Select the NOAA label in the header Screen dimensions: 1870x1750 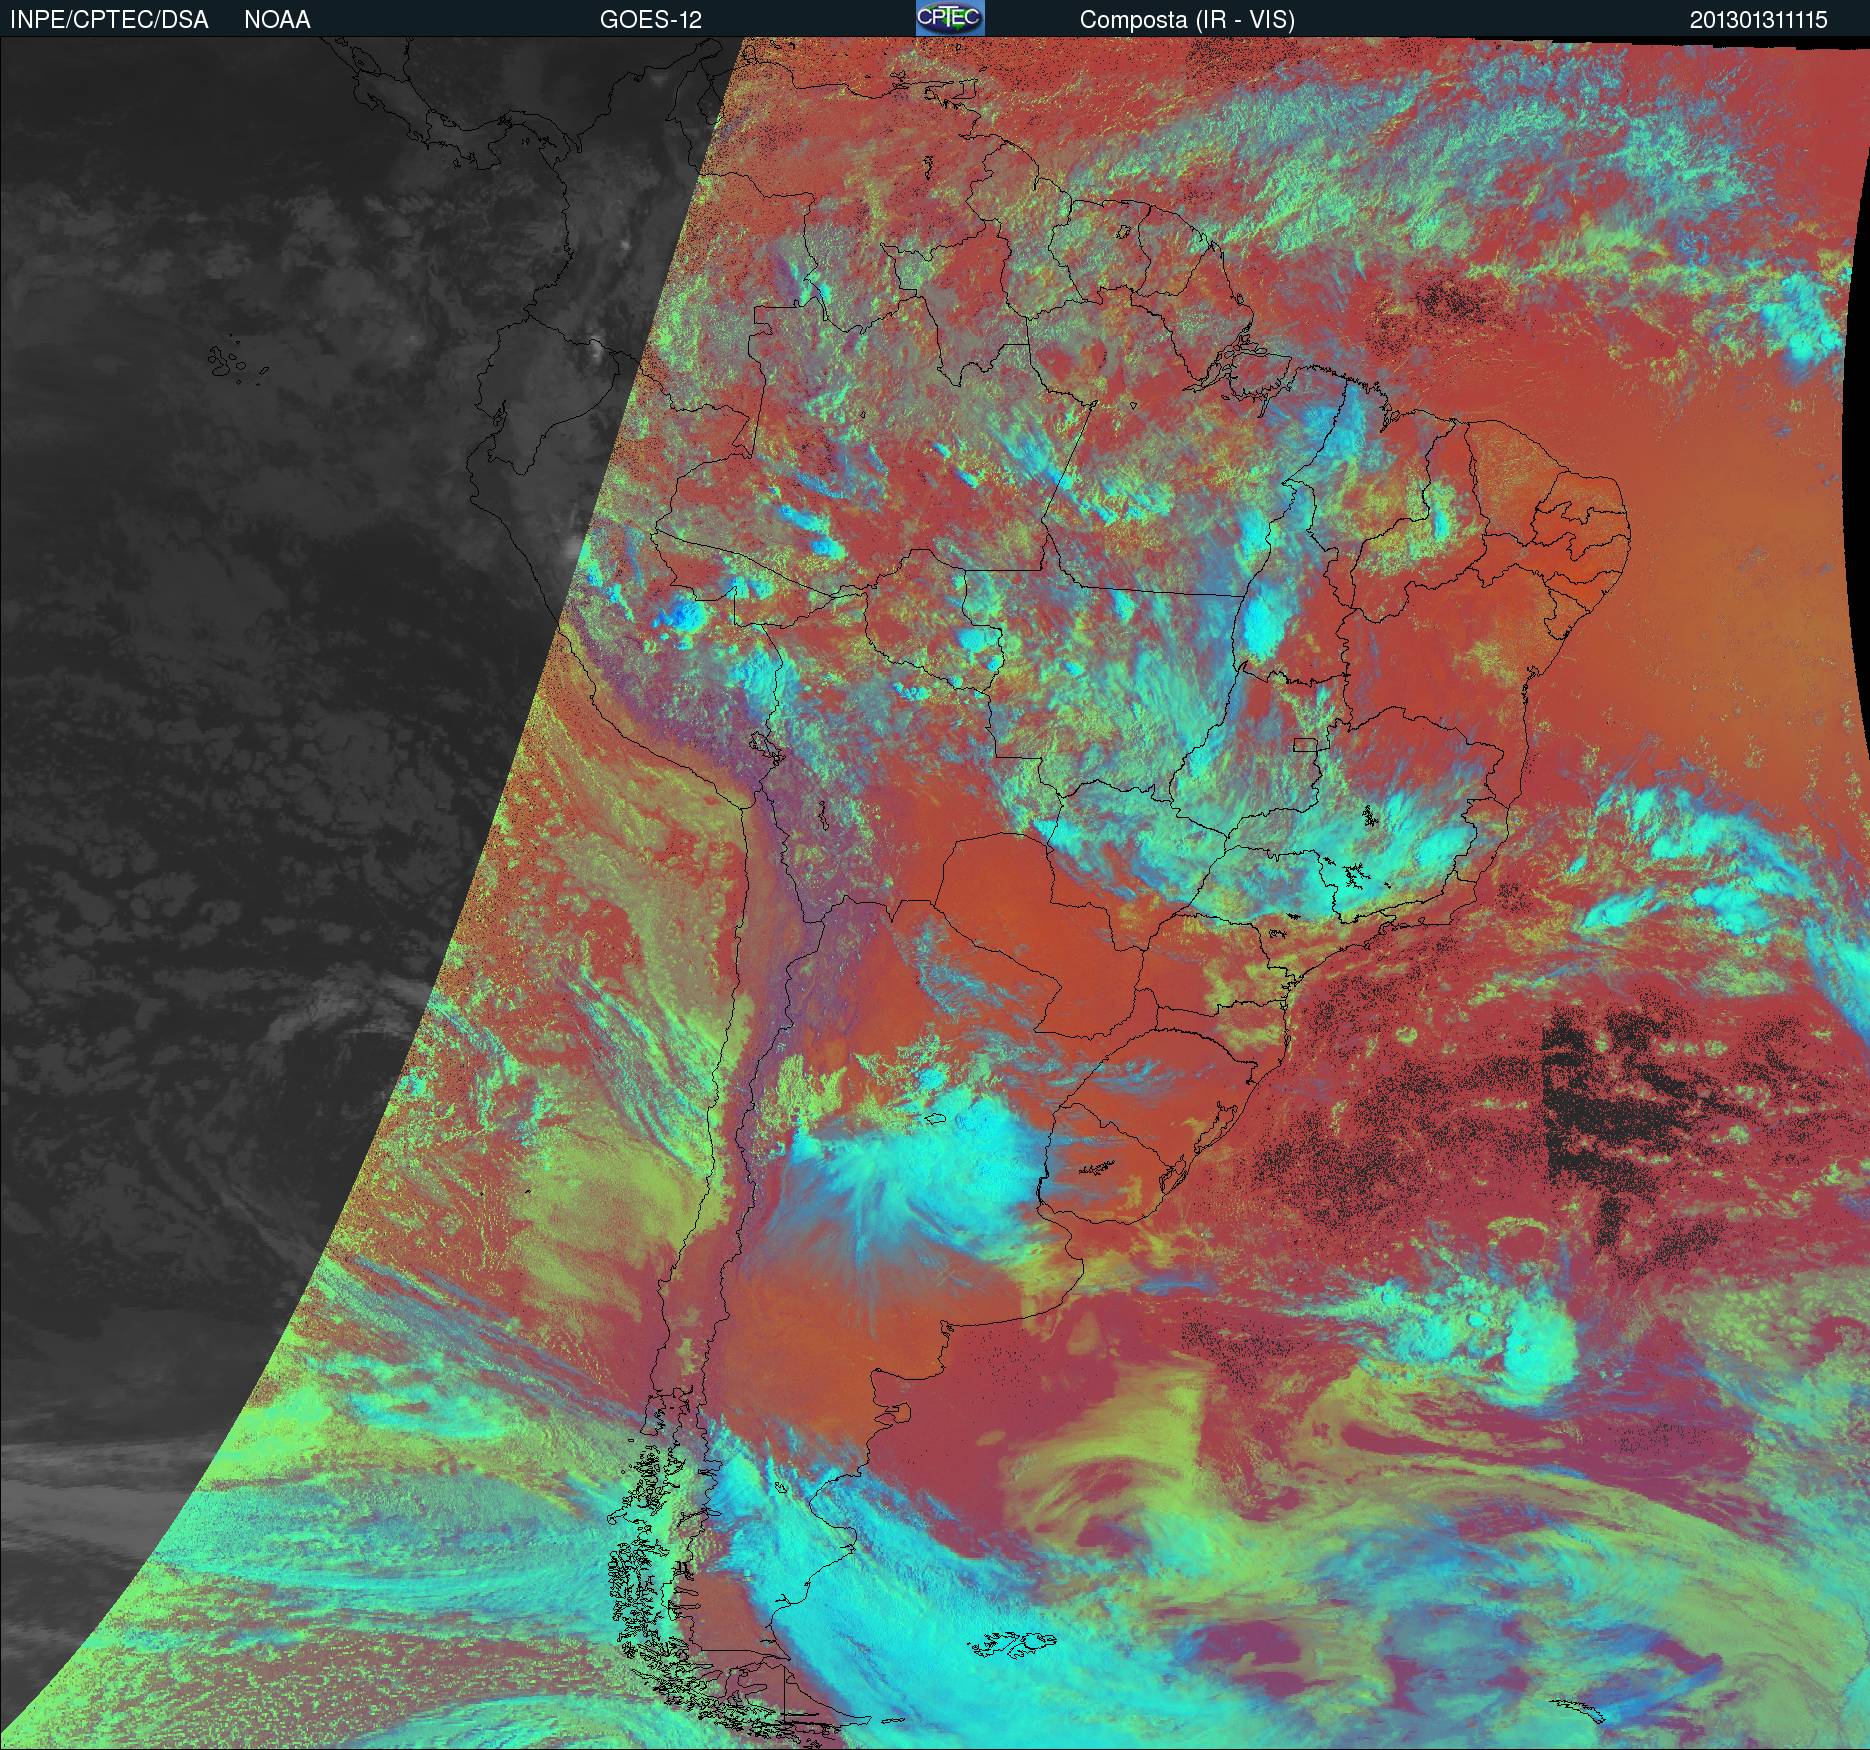(x=277, y=20)
